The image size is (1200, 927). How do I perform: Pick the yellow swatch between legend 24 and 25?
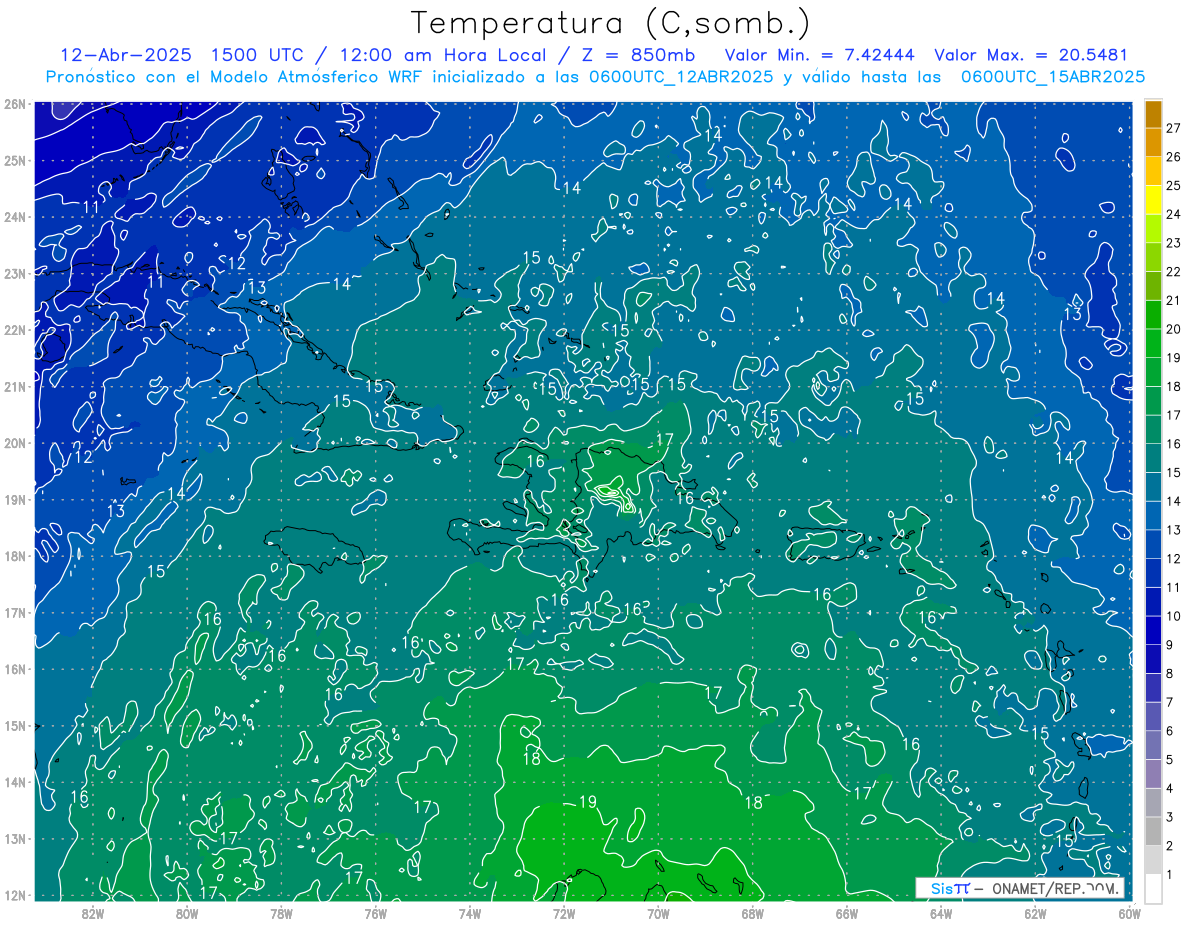[1154, 199]
